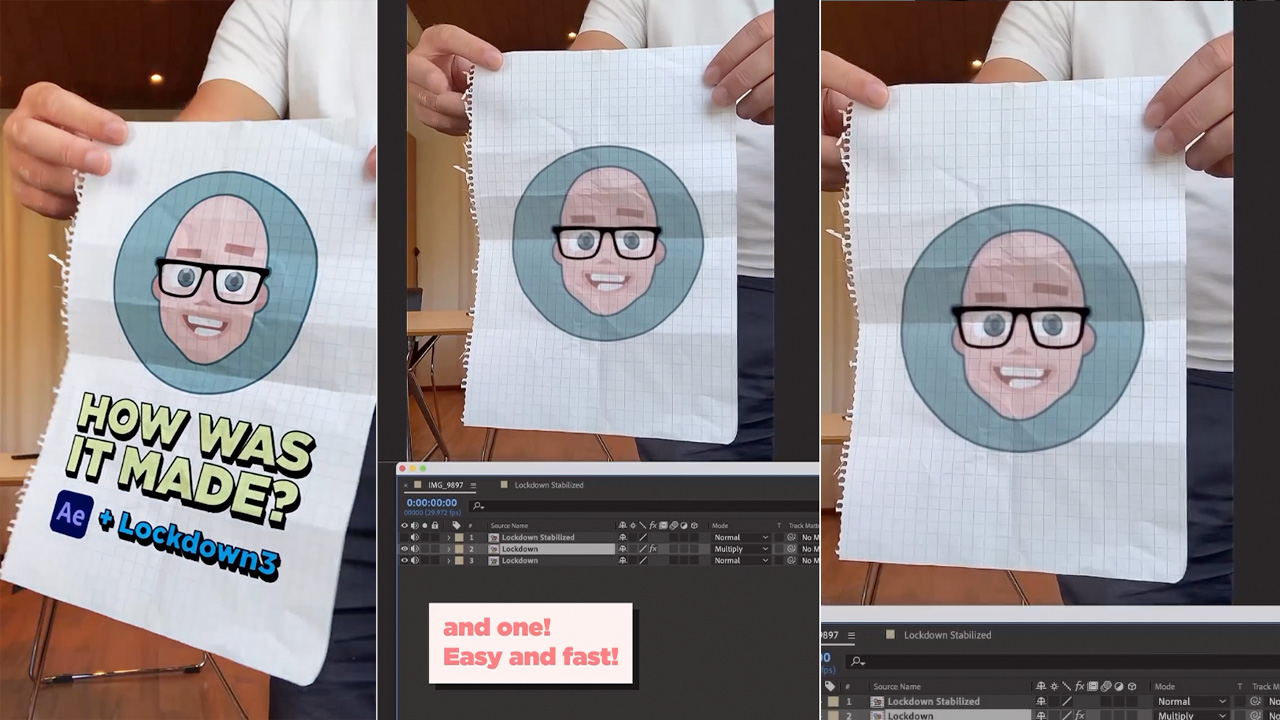Click search magnifier icon in middle timeline
Viewport: 1280px width, 720px height.
(478, 506)
